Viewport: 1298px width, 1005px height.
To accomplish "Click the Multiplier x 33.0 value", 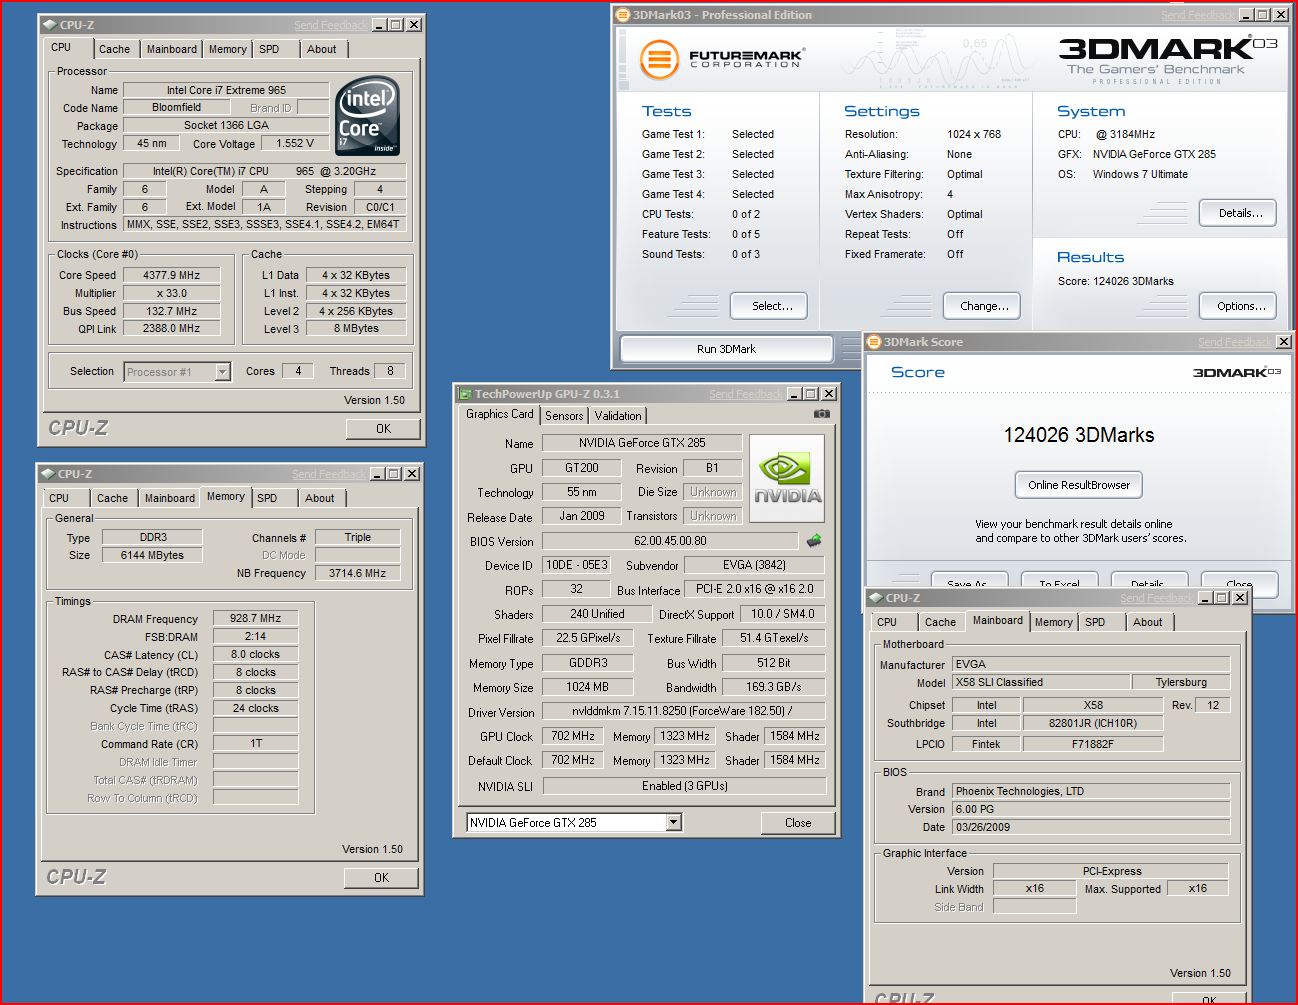I will 171,293.
